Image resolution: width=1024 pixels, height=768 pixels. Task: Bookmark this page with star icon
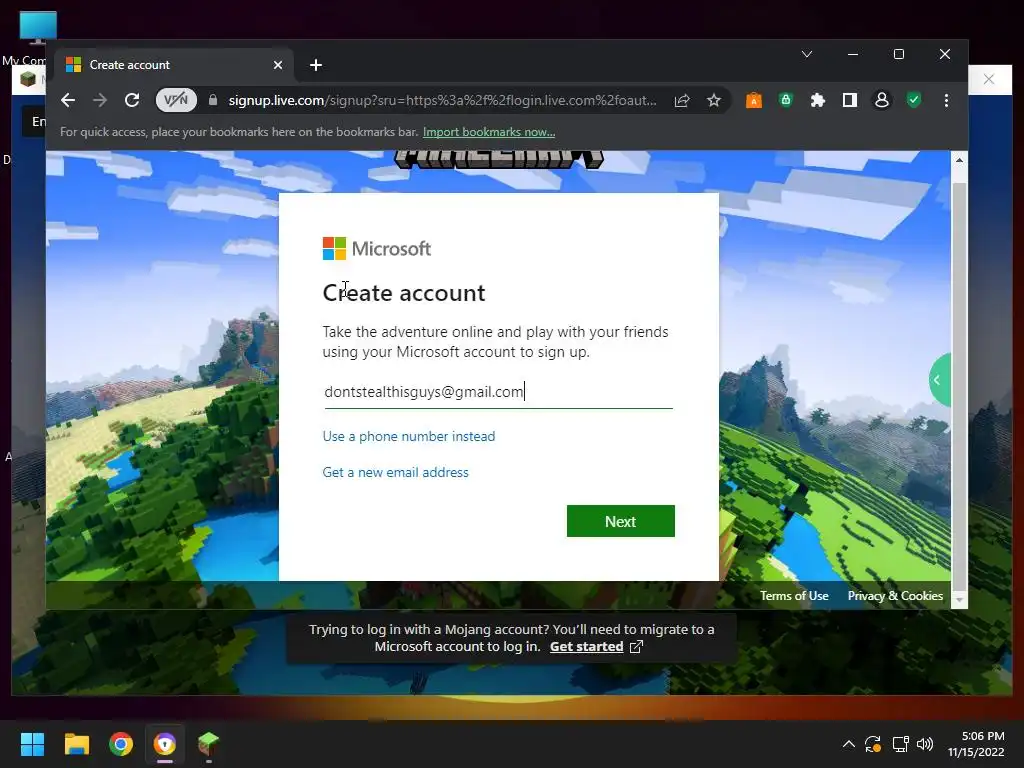(714, 100)
